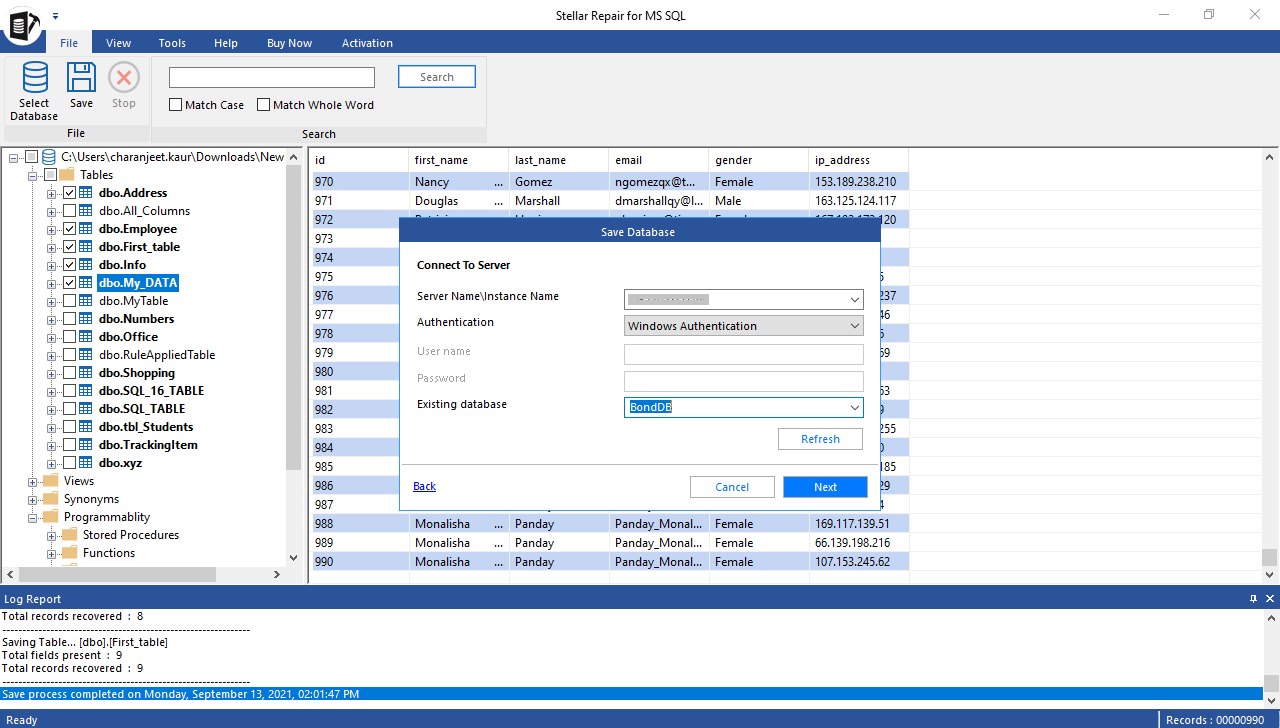Enable the Match Whole Word checkbox

[264, 105]
